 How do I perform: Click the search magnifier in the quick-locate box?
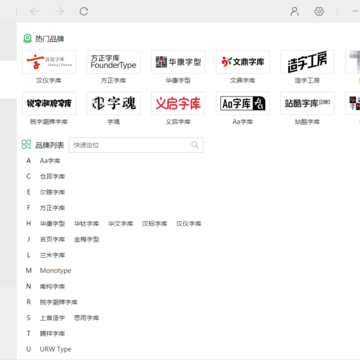point(195,145)
